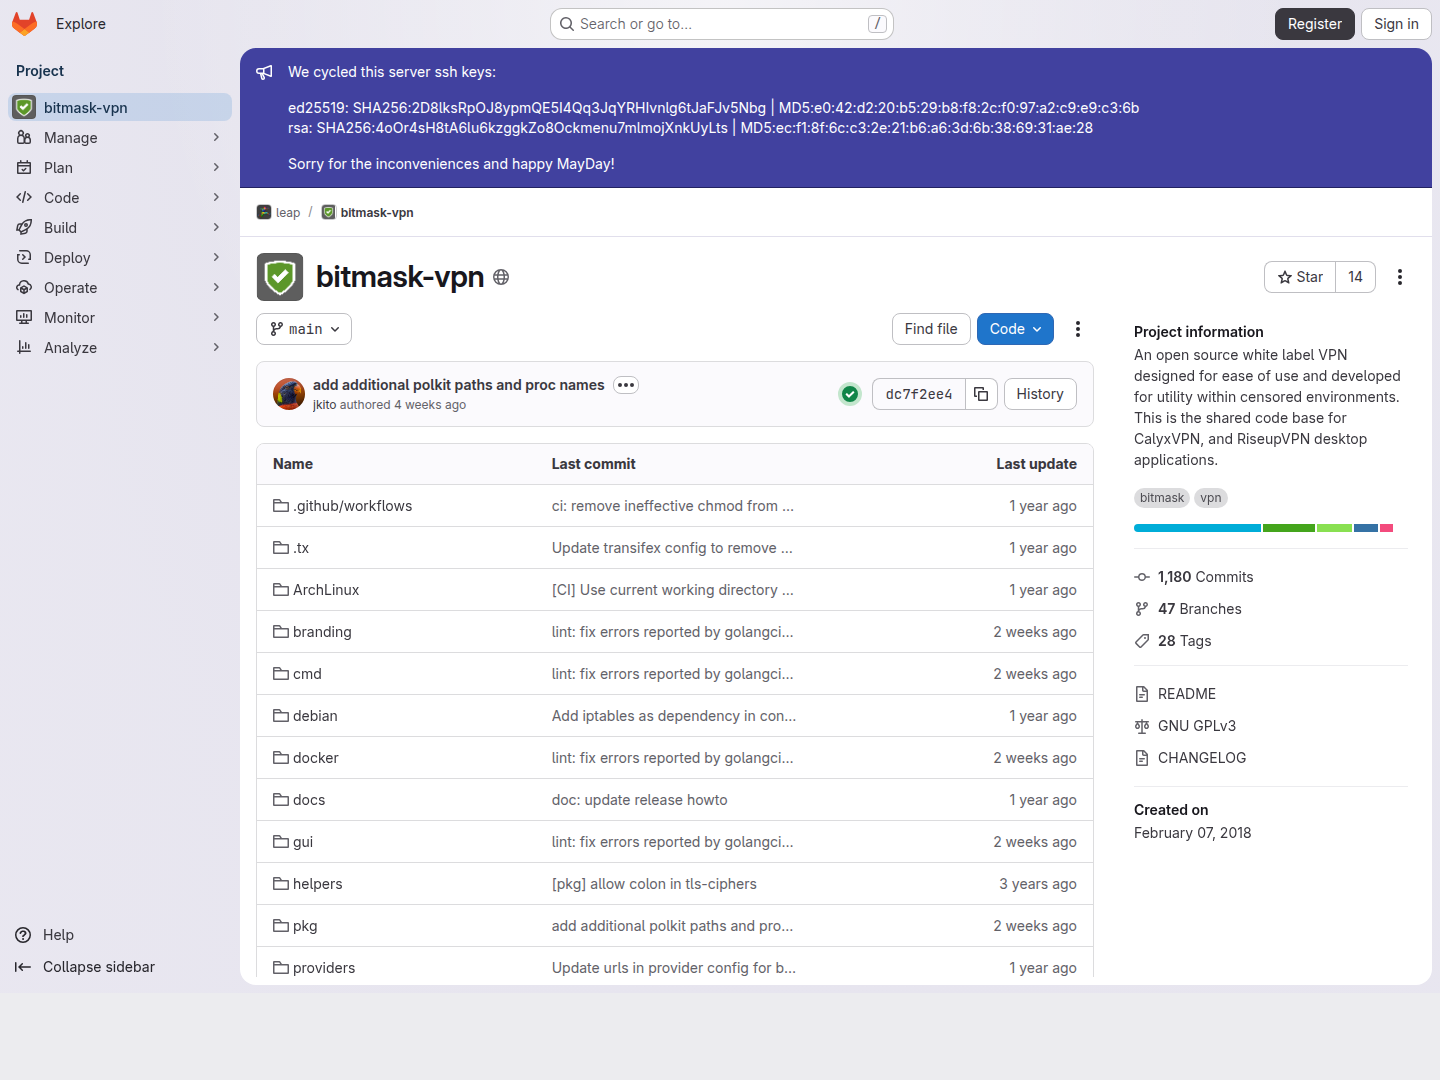Click the dark green language bar segment
1440x1080 pixels.
pyautogui.click(x=1289, y=528)
